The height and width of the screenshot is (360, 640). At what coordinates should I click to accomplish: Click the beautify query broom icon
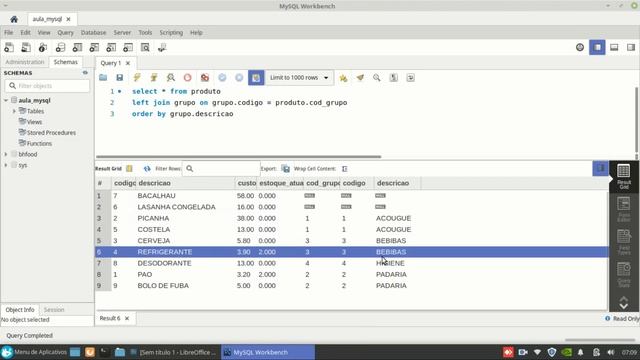[x=360, y=78]
